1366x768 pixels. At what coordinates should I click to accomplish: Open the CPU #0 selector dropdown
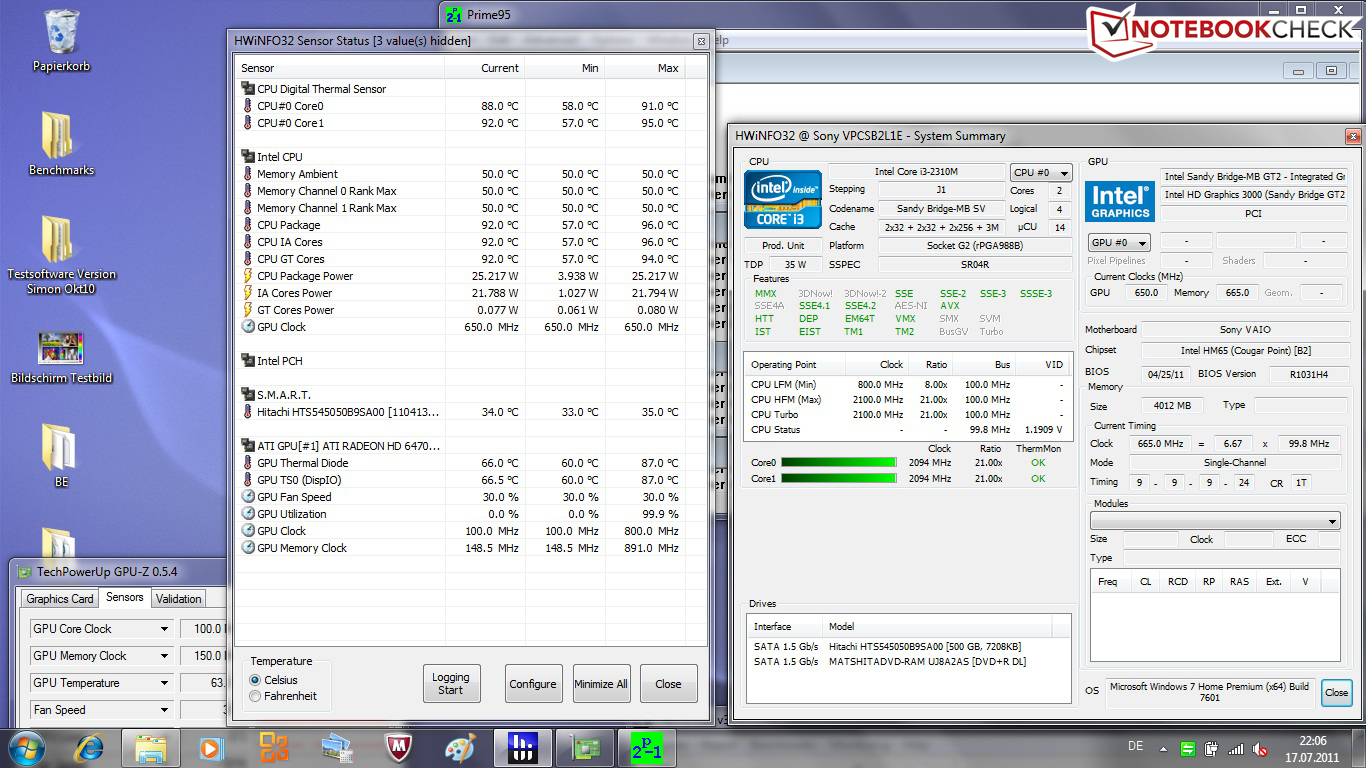coord(1041,172)
